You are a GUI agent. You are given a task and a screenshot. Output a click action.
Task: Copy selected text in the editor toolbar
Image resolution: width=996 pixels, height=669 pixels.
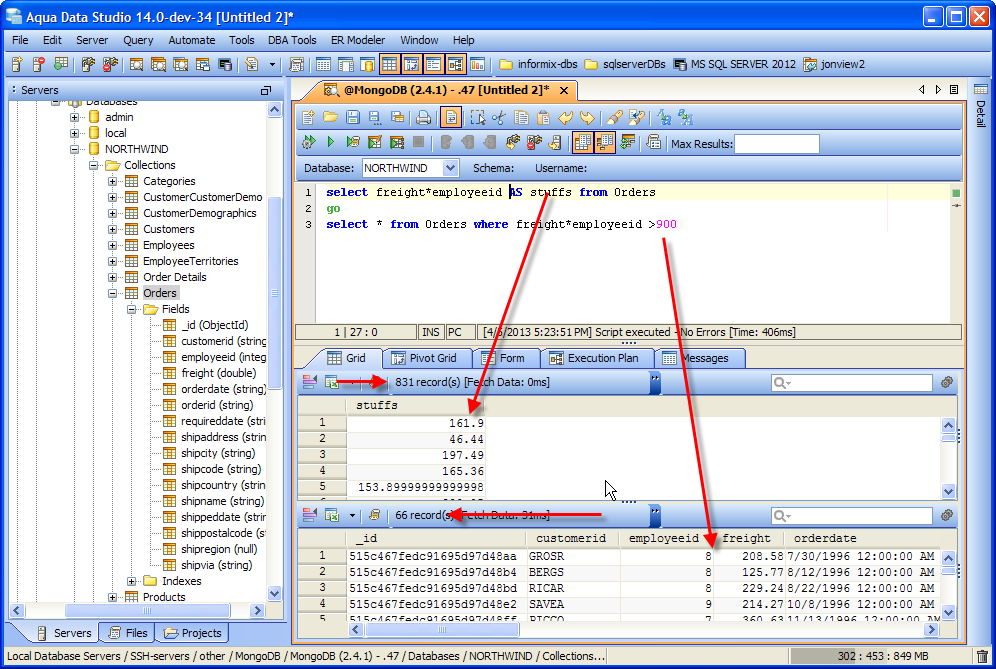pyautogui.click(x=521, y=118)
